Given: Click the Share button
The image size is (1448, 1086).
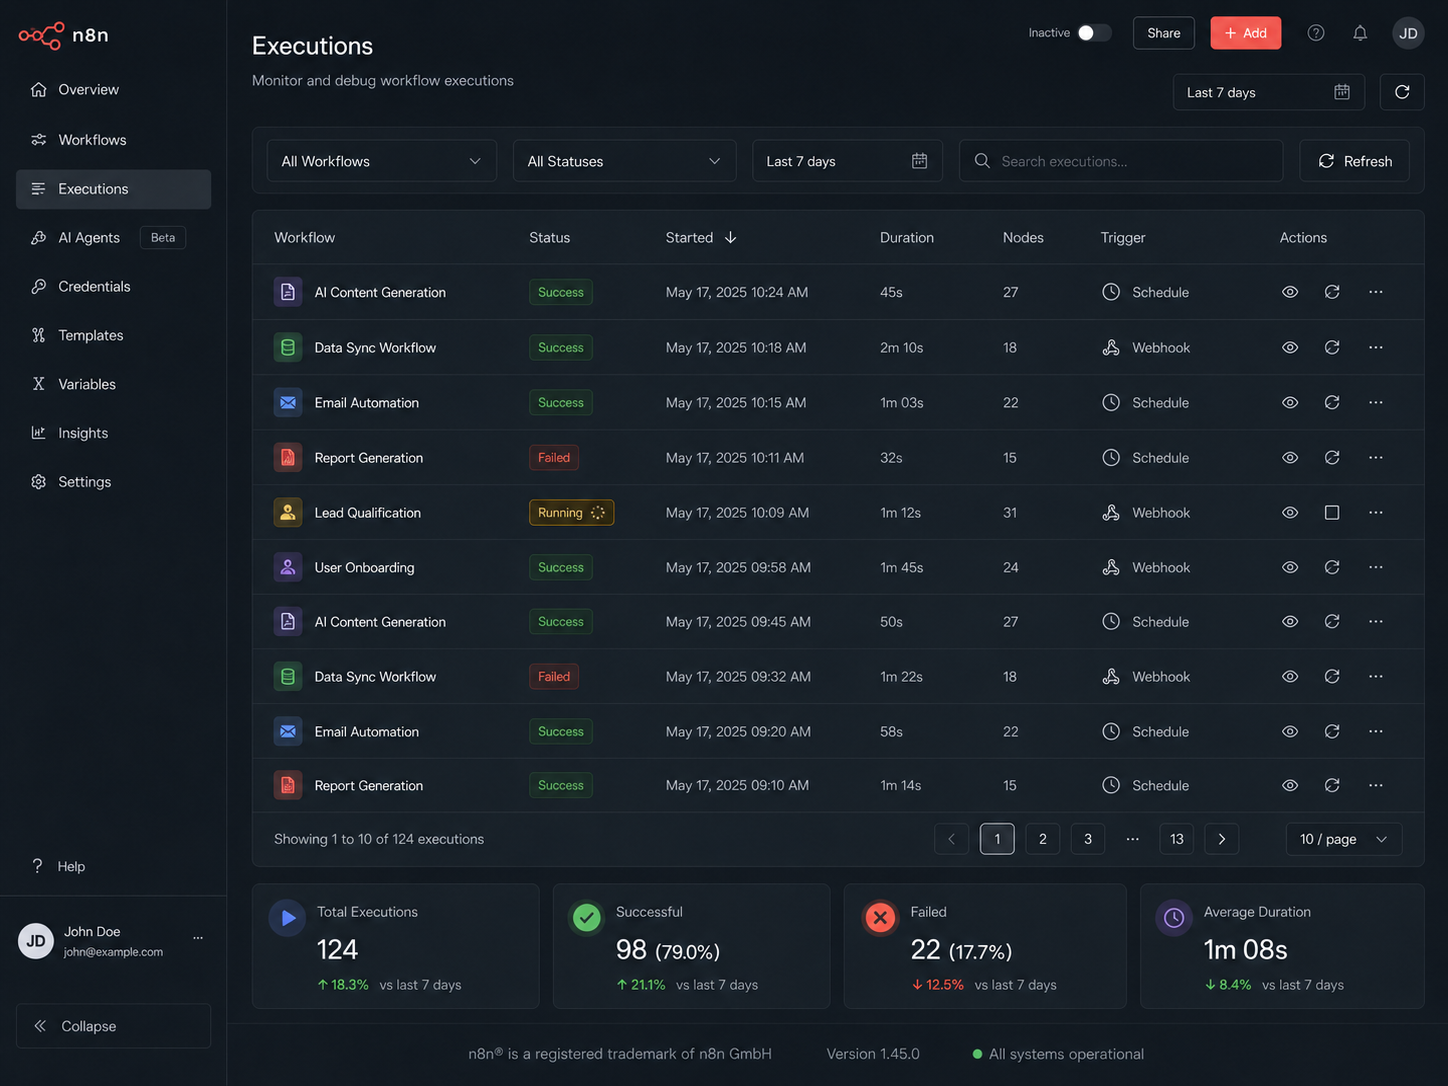Looking at the screenshot, I should tap(1163, 33).
